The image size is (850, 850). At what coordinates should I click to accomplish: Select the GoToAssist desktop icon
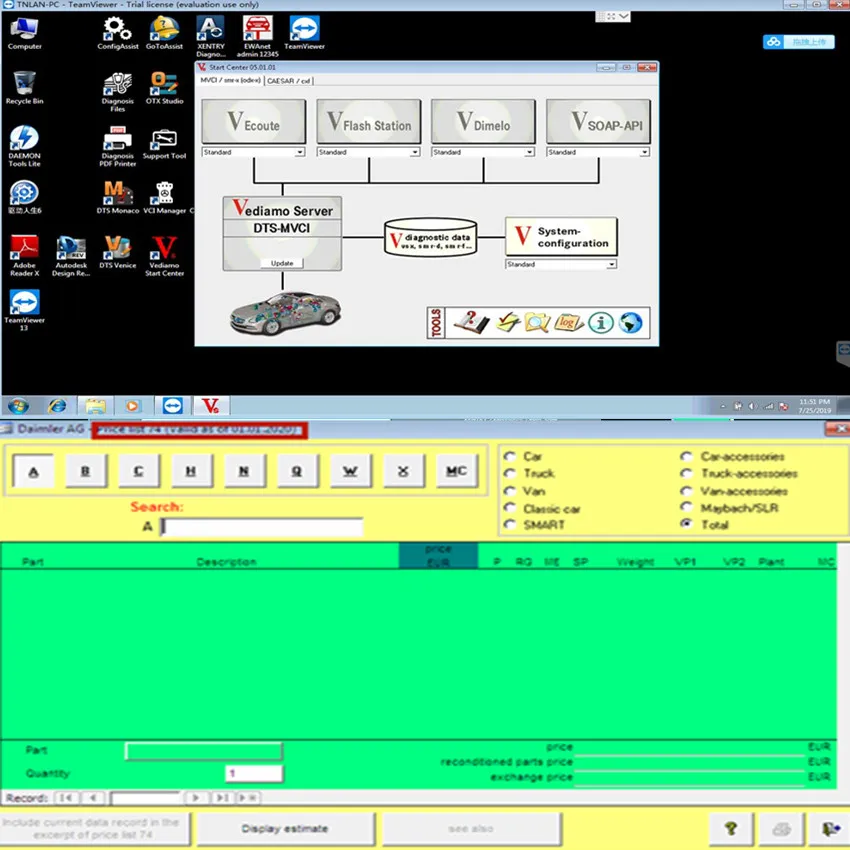click(x=164, y=34)
